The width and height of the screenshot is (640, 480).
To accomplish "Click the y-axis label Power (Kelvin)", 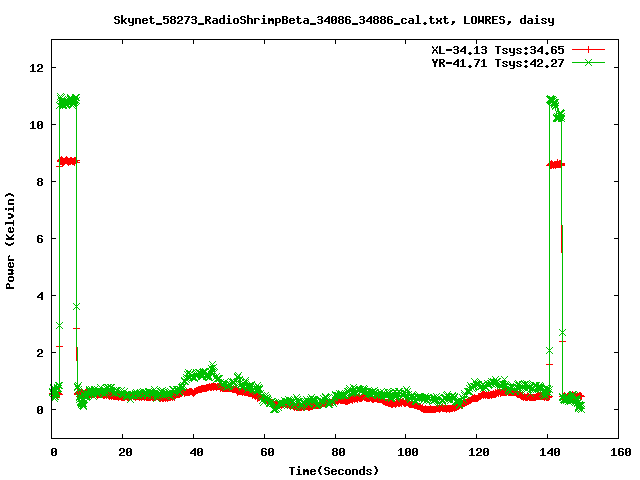I will (x=10, y=241).
